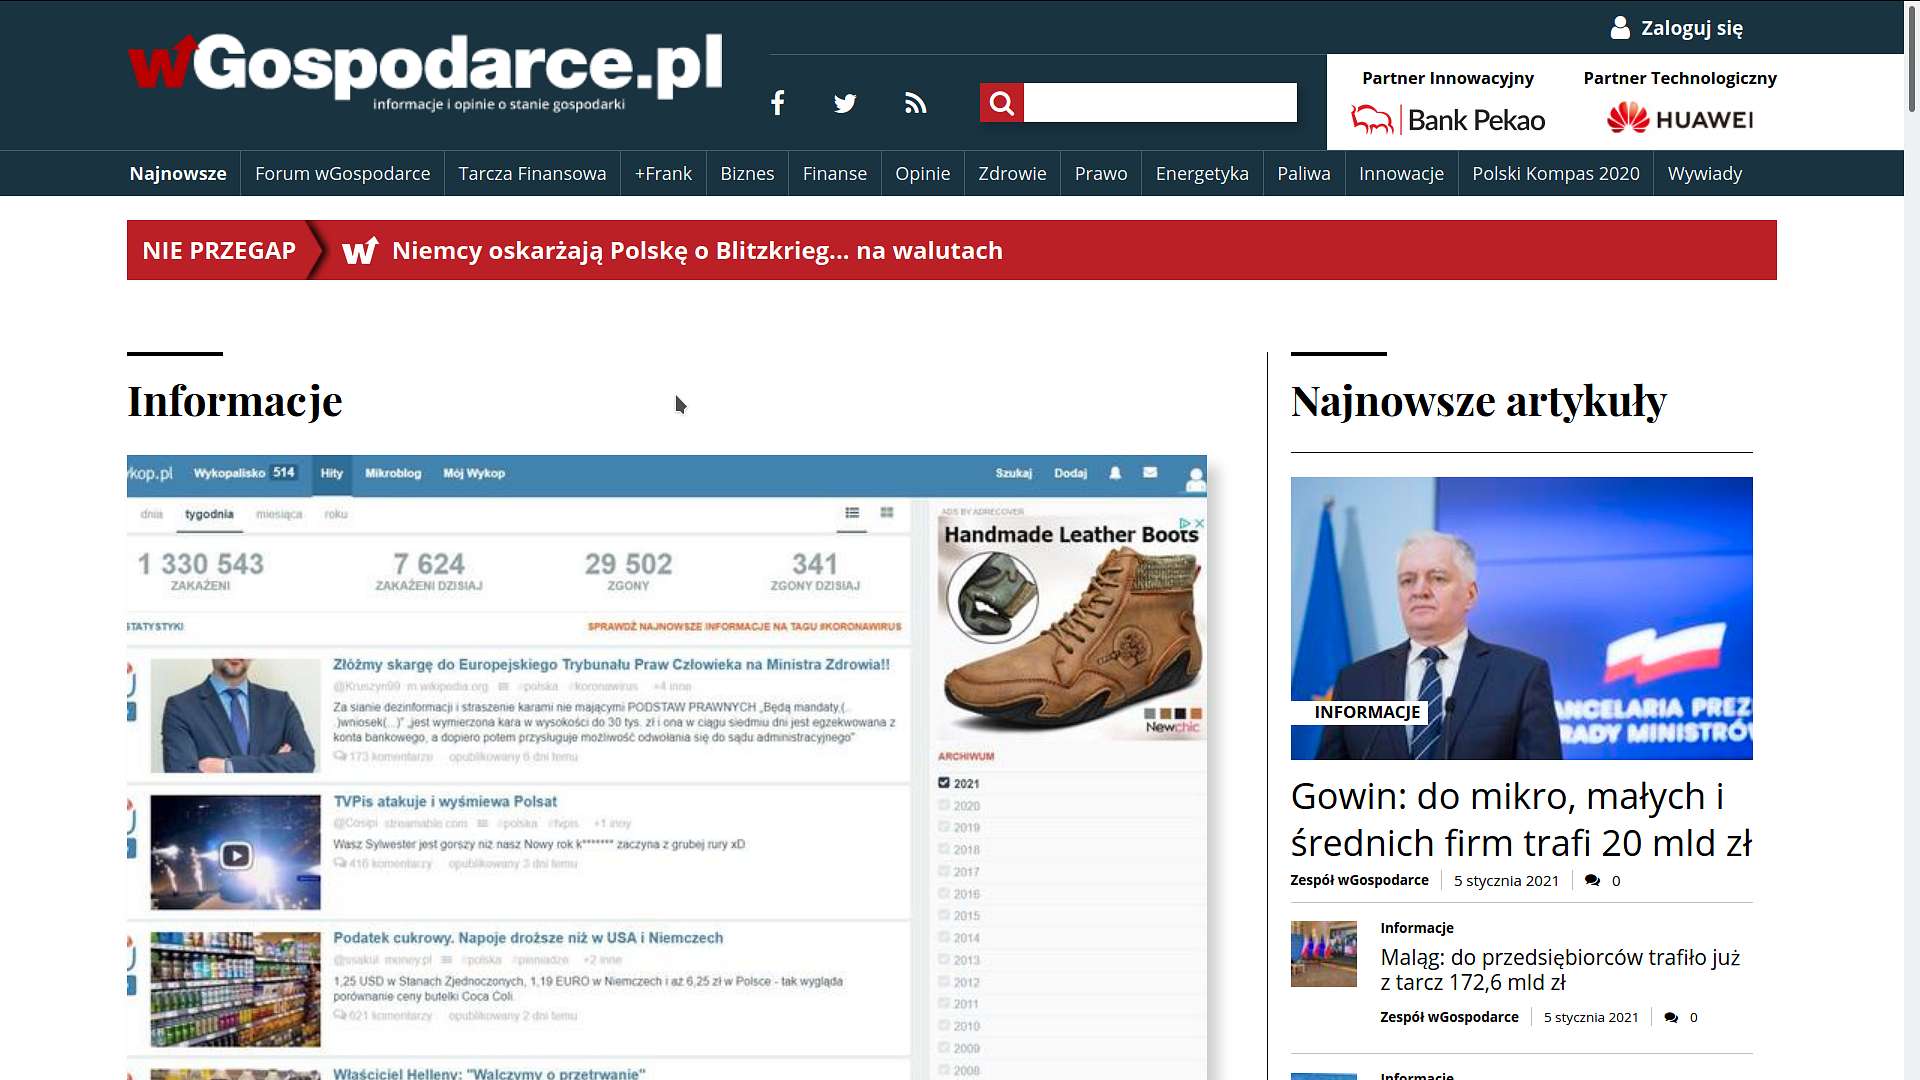Click the NIE PRZEGAP banner label

pyautogui.click(x=219, y=250)
